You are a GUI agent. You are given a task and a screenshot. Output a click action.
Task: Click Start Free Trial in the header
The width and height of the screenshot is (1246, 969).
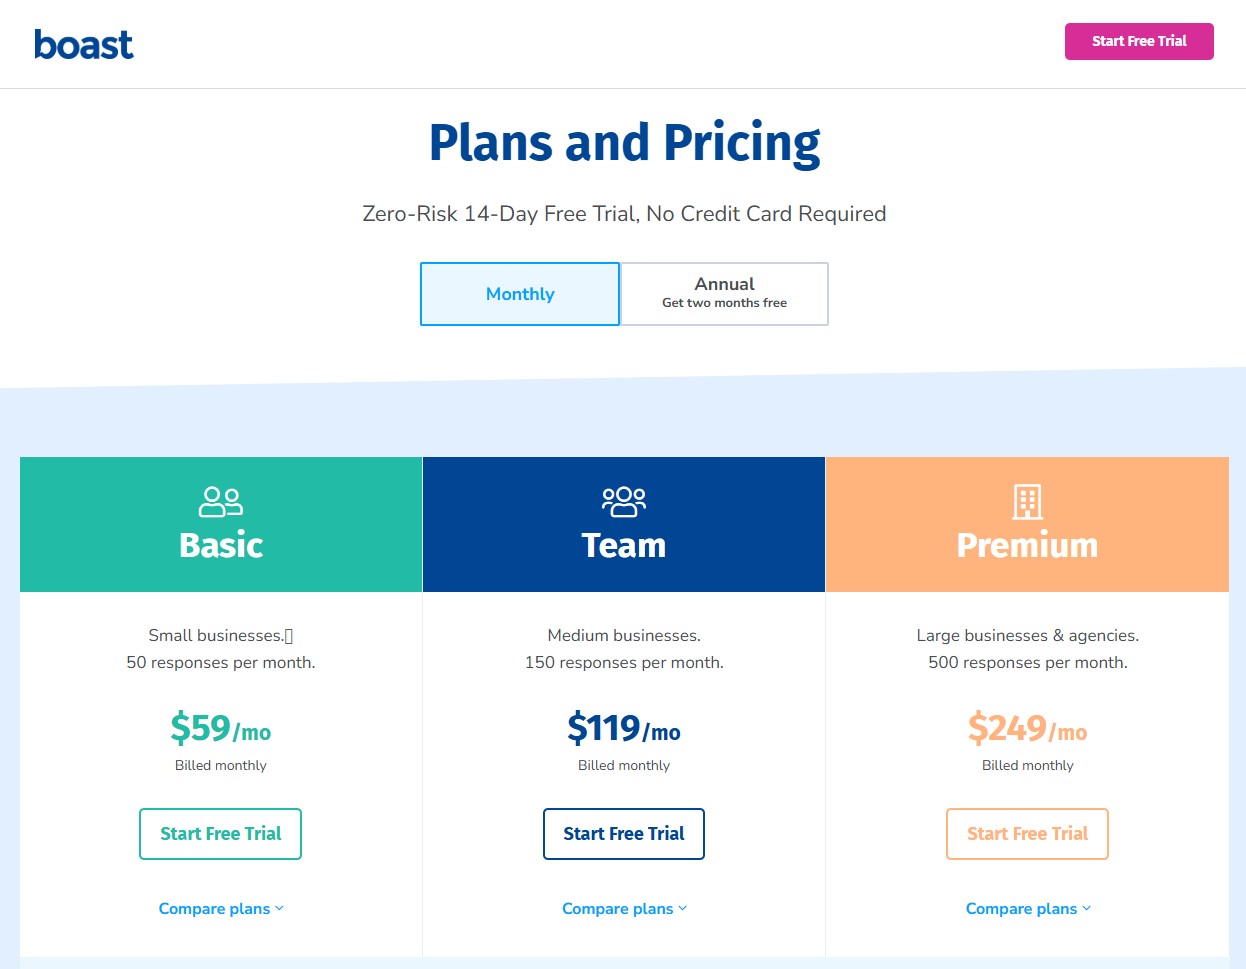[1139, 42]
